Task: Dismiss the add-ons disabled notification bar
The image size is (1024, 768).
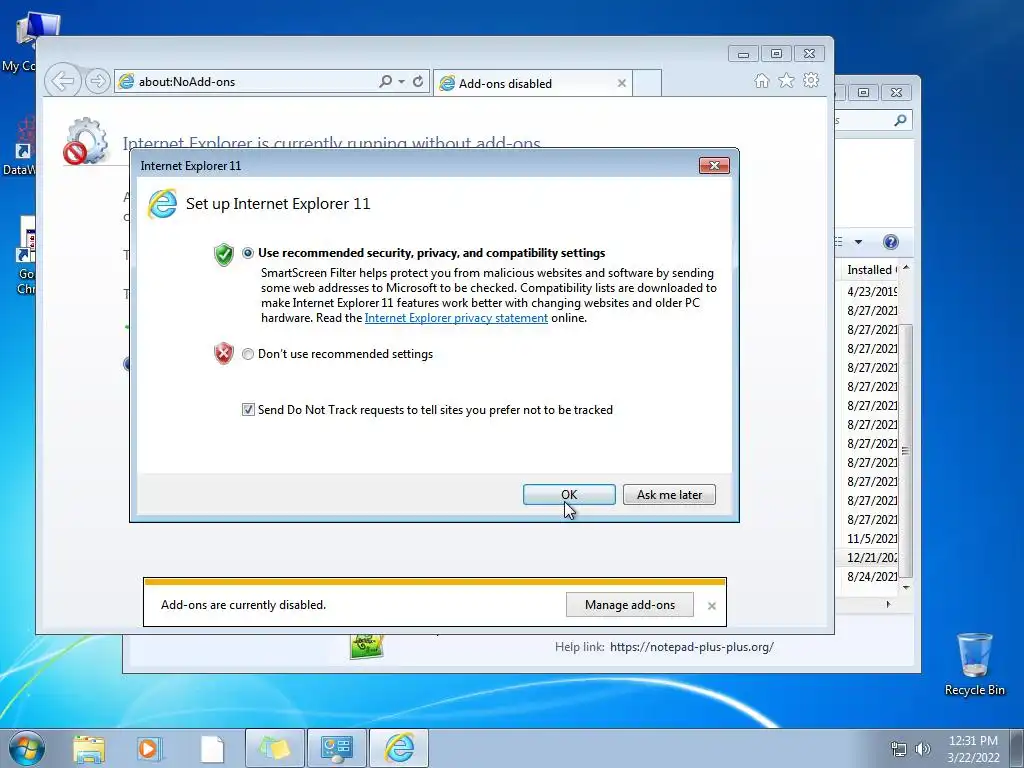Action: (712, 606)
